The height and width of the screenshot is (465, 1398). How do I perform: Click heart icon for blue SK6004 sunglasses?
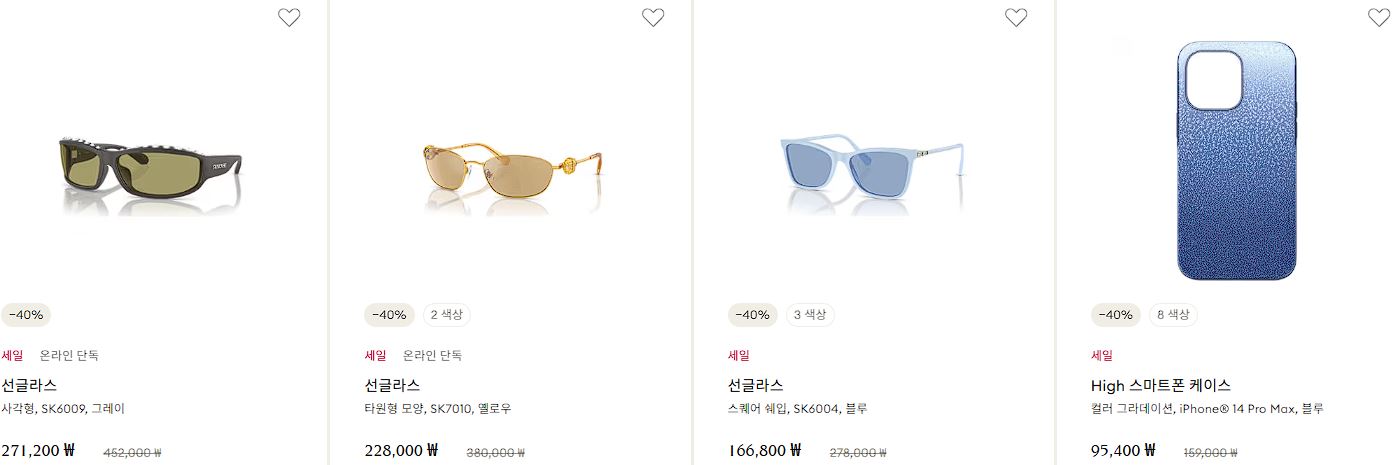tap(1016, 17)
